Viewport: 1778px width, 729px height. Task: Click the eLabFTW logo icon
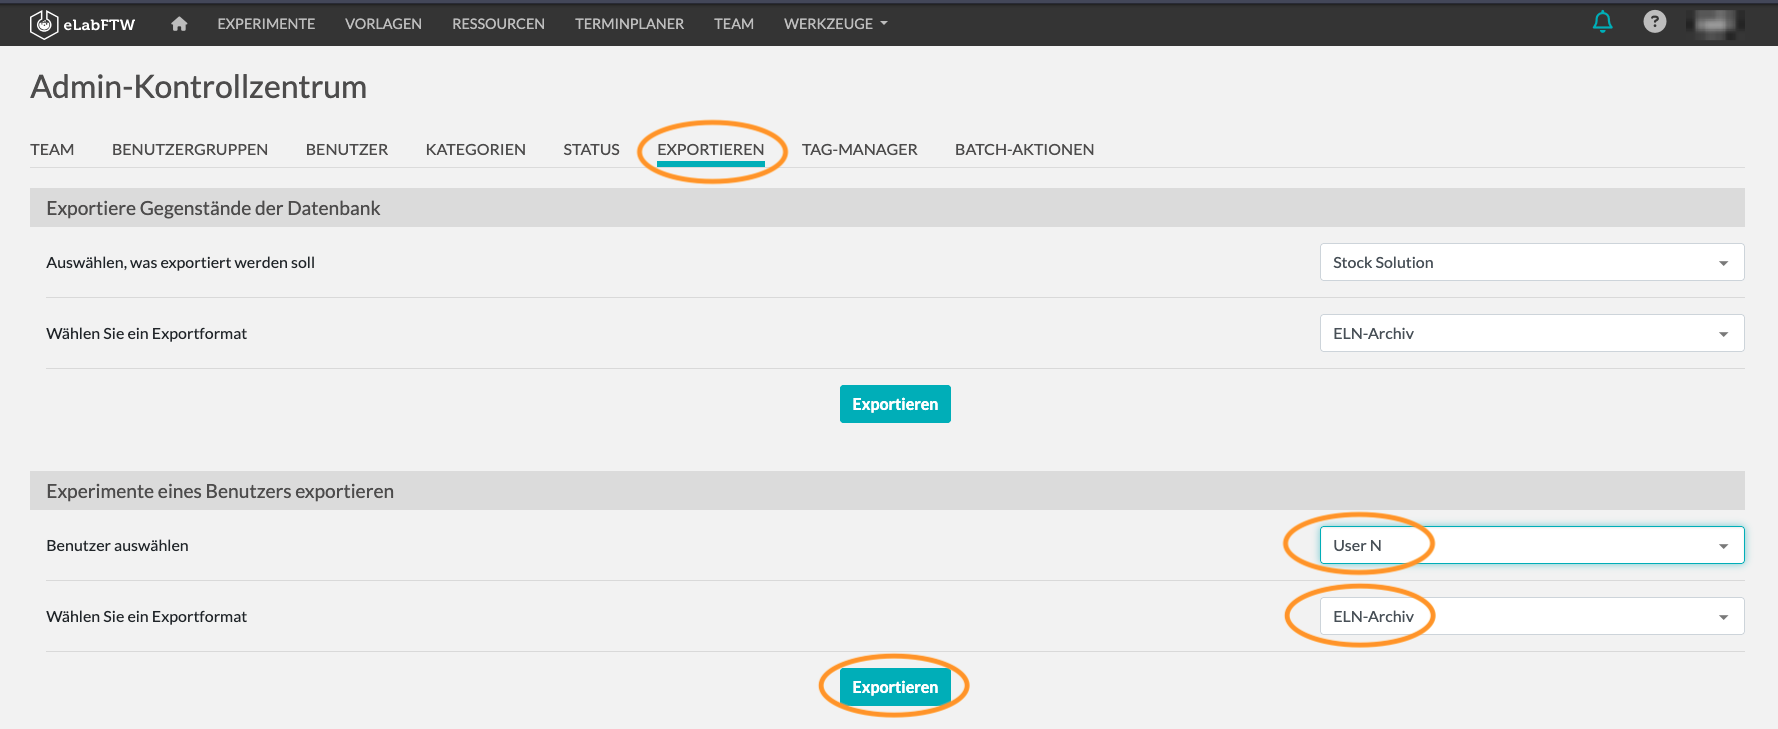point(44,24)
